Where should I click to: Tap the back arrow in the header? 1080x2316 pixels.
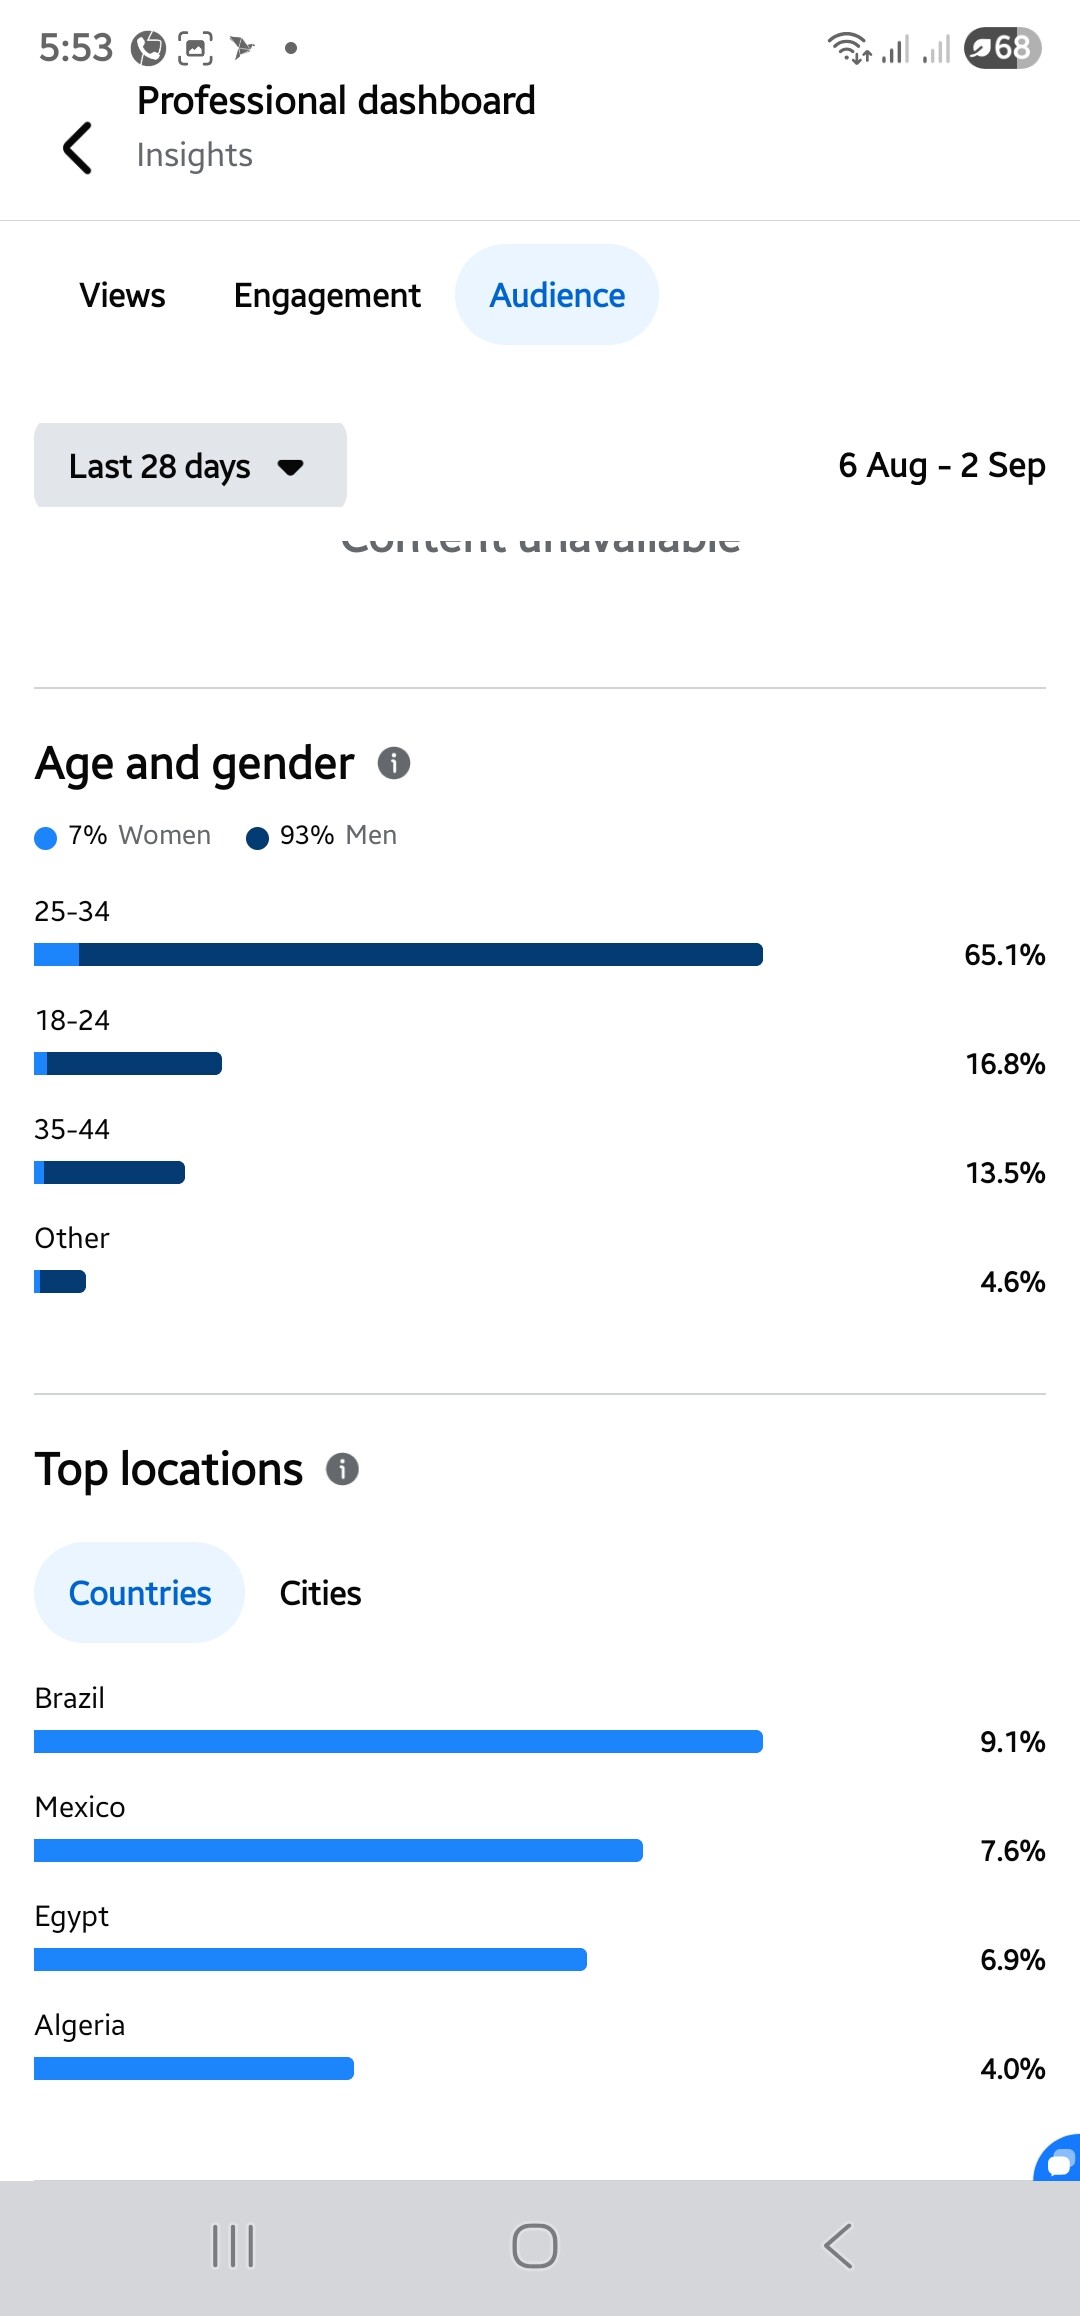pos(77,148)
